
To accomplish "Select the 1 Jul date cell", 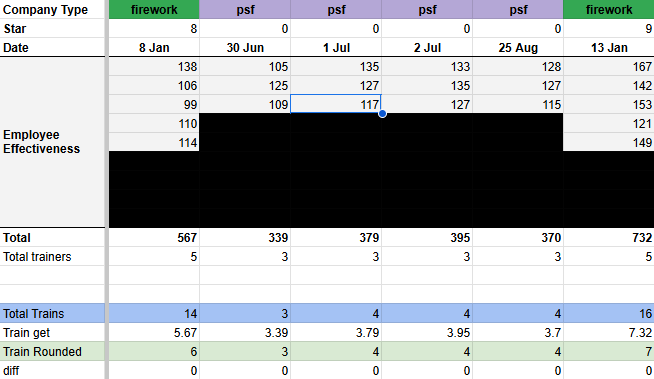I will click(x=336, y=47).
